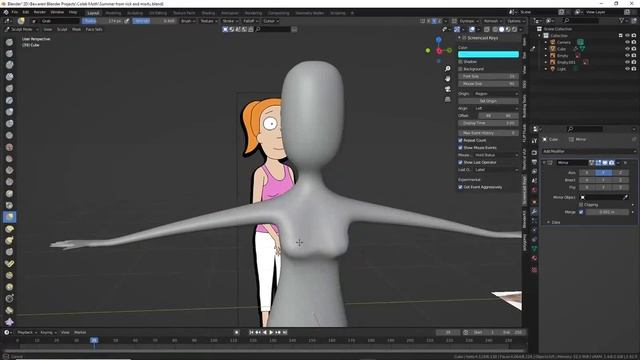
Task: Click the Mirror Object eyedropper icon
Action: point(625,197)
